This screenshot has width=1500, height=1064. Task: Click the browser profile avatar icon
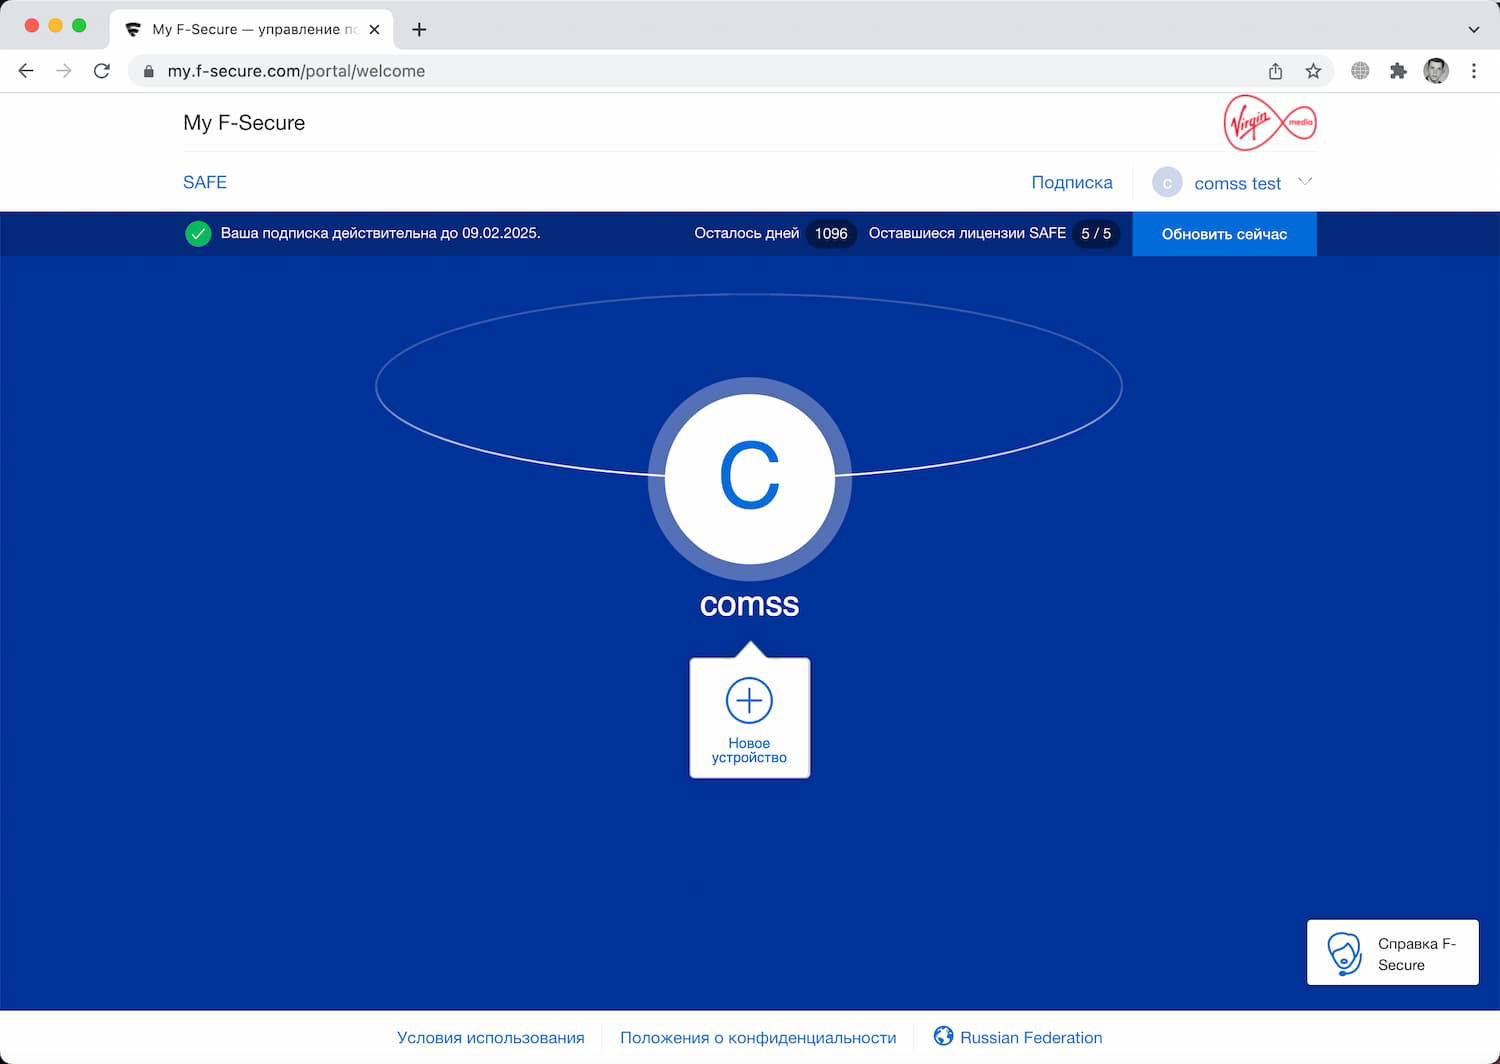(x=1436, y=71)
